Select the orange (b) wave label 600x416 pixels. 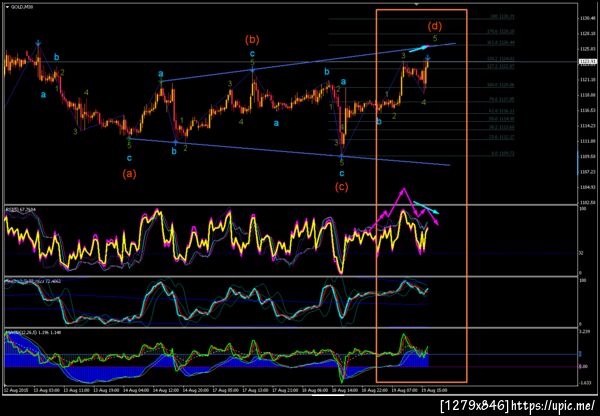[252, 39]
